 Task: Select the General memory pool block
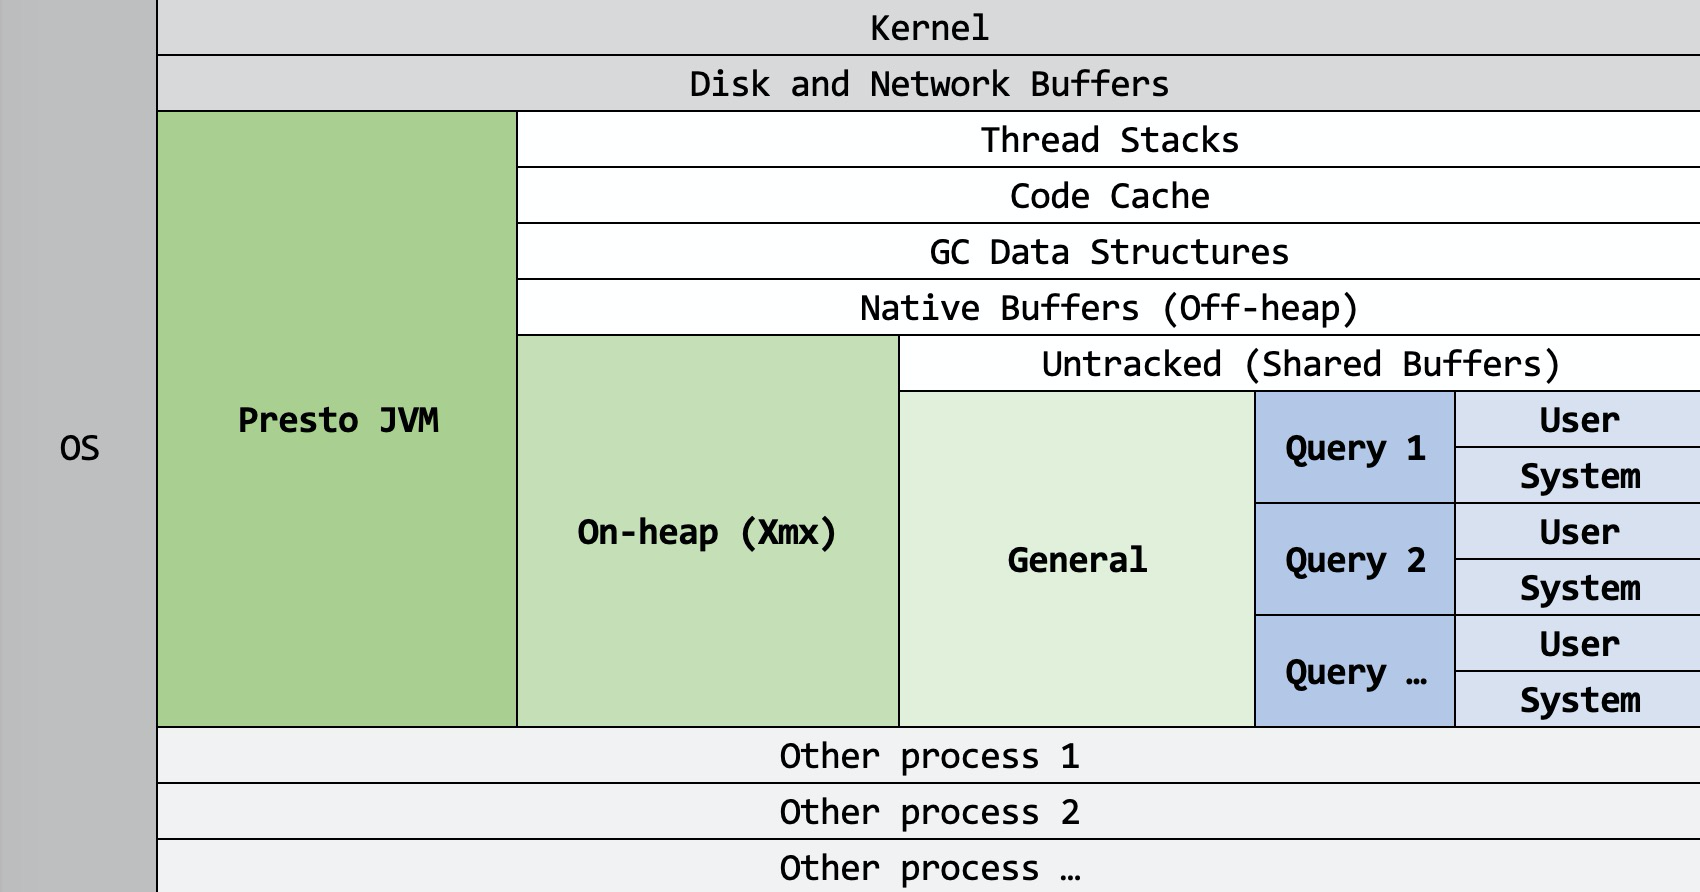[1077, 560]
